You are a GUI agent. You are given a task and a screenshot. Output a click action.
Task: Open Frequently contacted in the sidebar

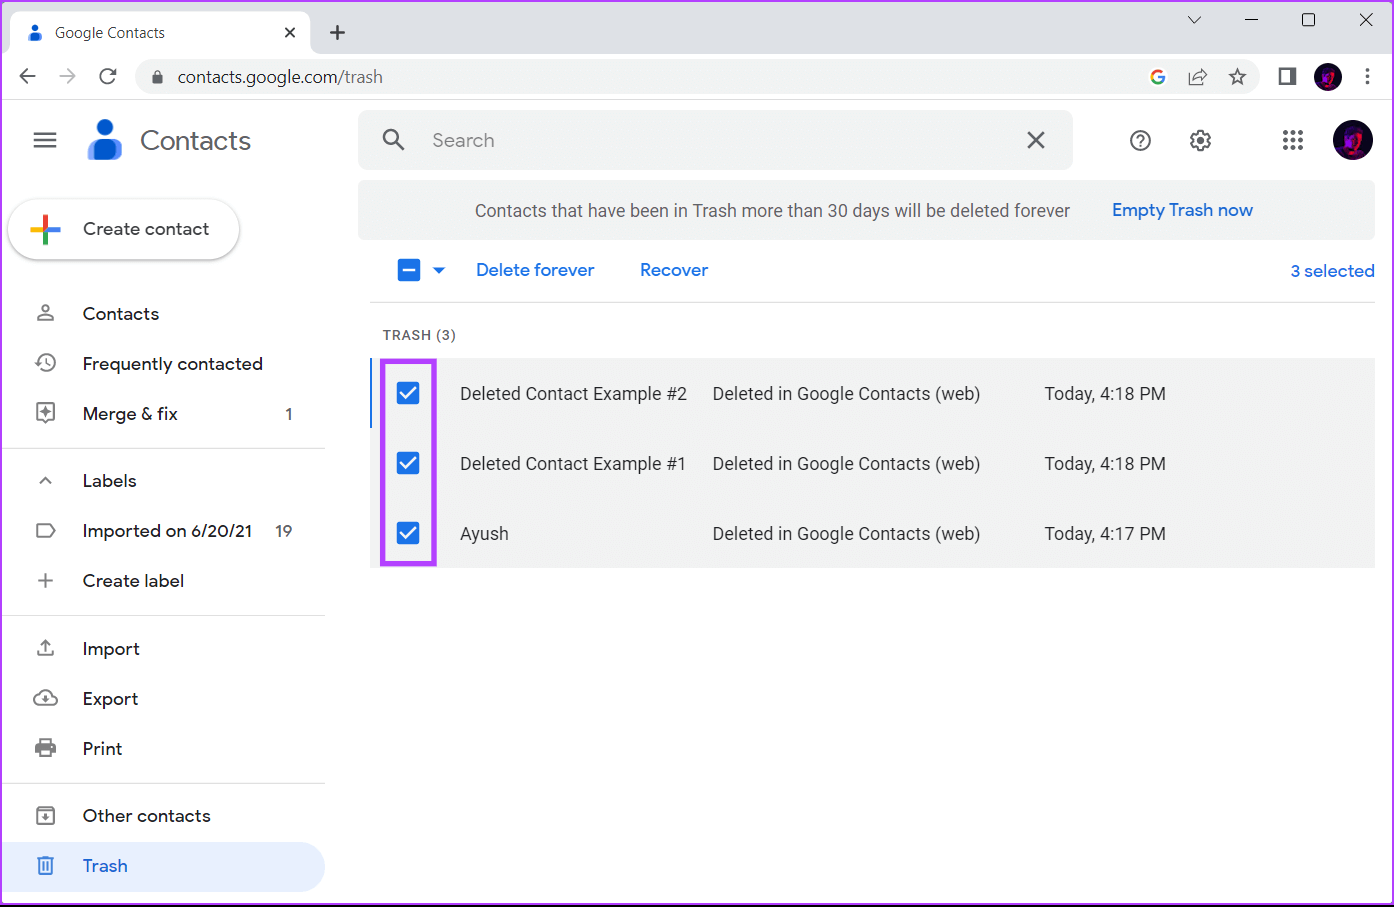point(164,363)
